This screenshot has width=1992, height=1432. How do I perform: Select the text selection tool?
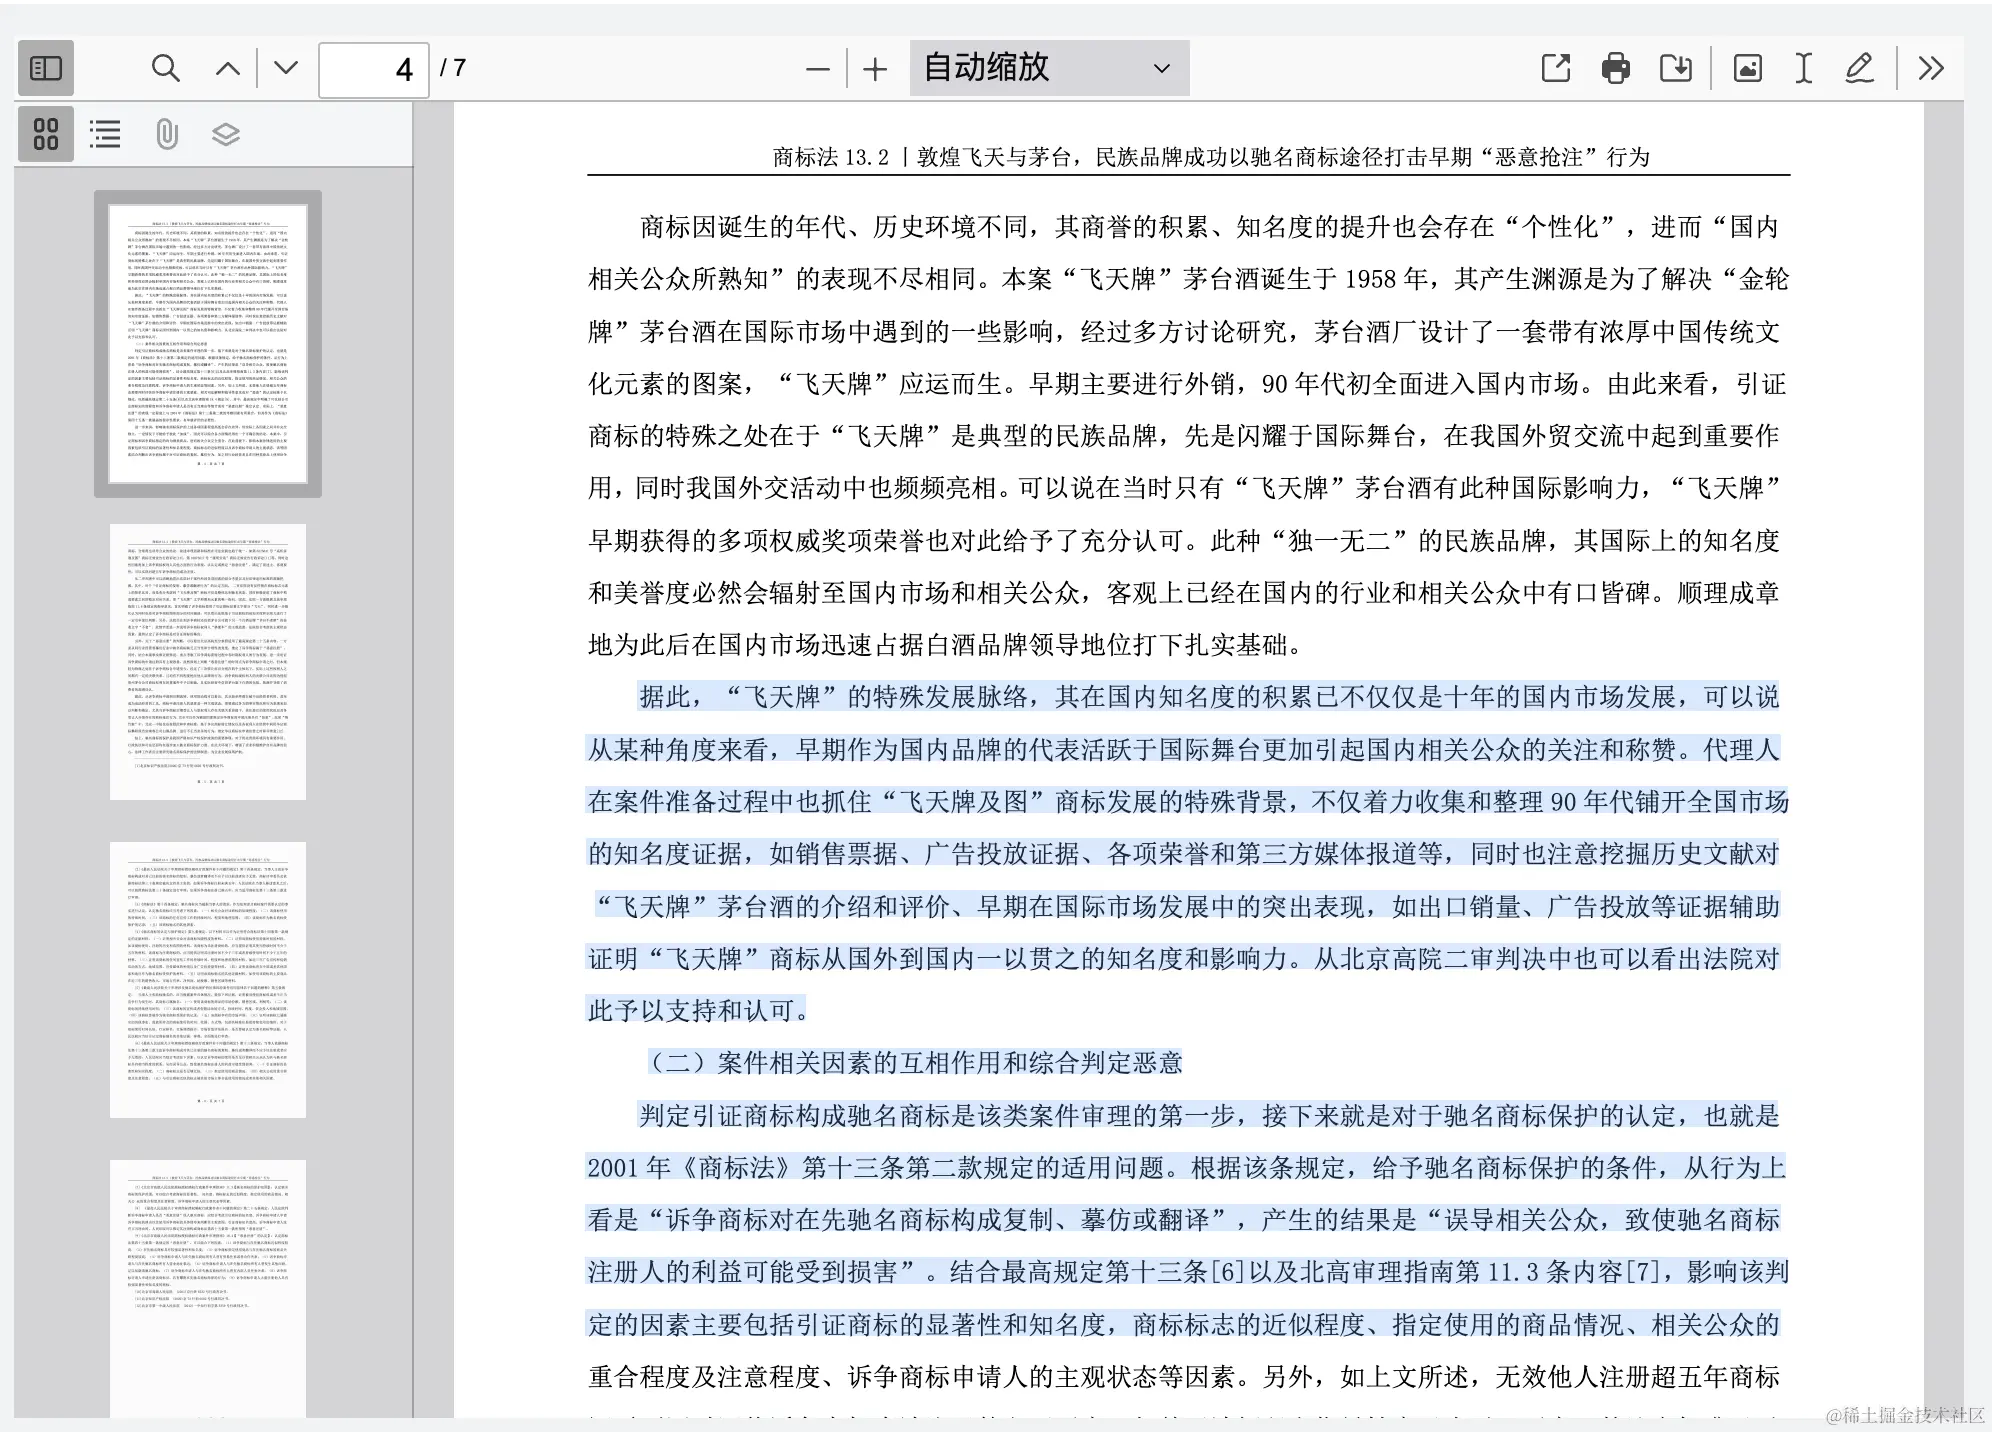(x=1802, y=68)
